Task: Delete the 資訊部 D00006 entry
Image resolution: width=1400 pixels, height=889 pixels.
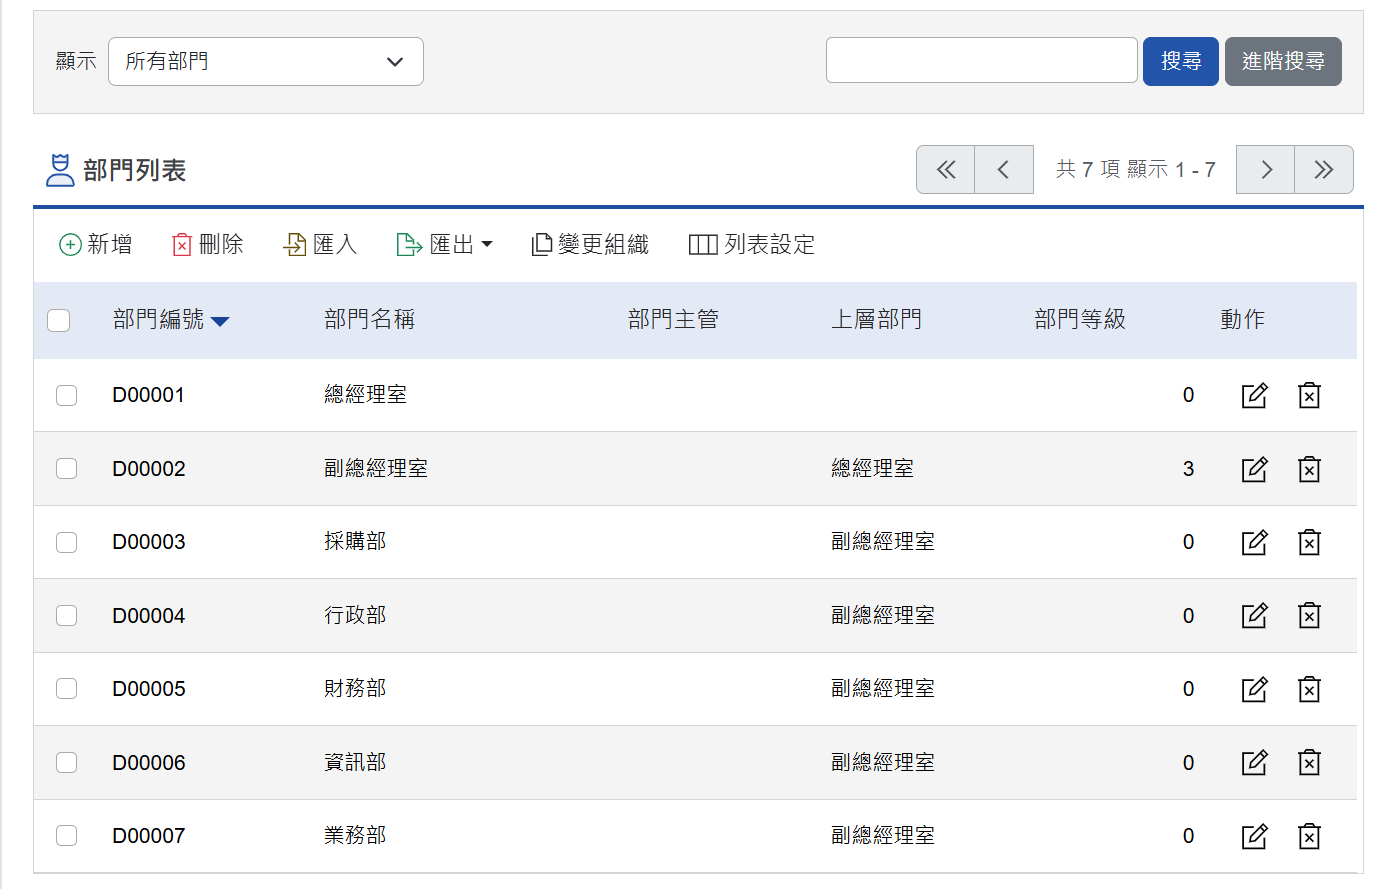Action: tap(1309, 763)
